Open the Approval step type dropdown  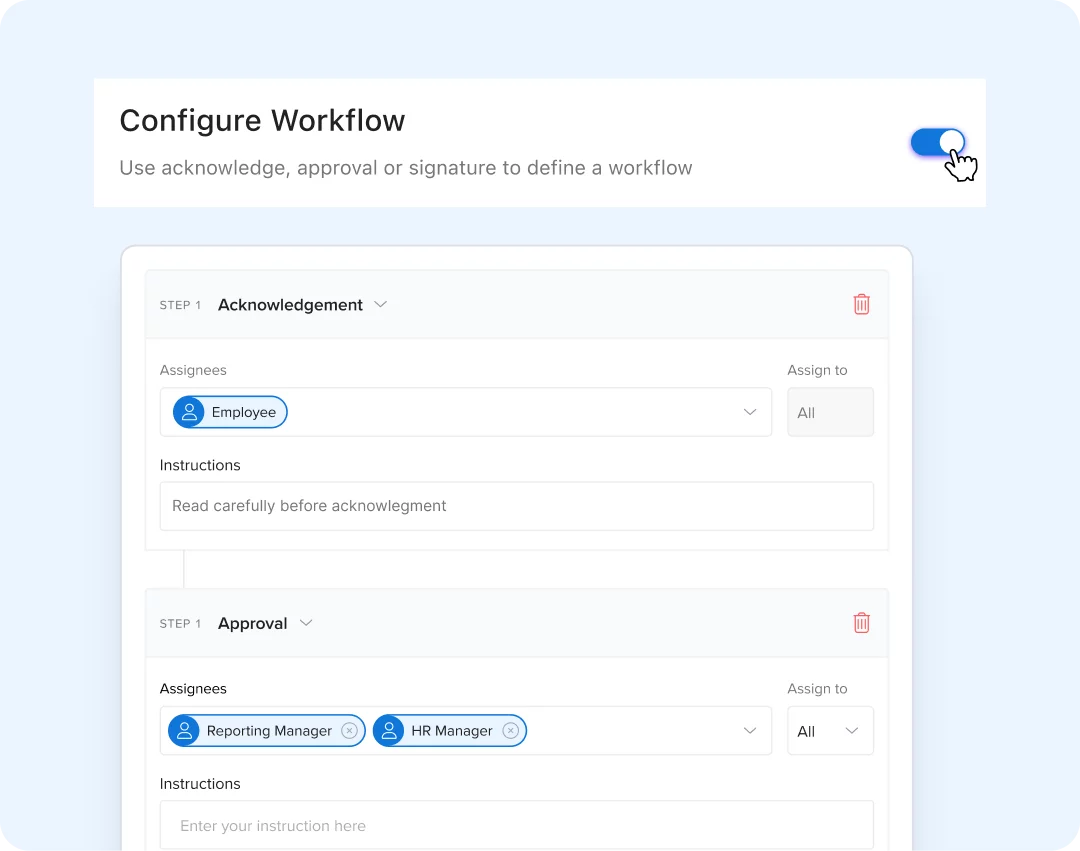[x=306, y=623]
